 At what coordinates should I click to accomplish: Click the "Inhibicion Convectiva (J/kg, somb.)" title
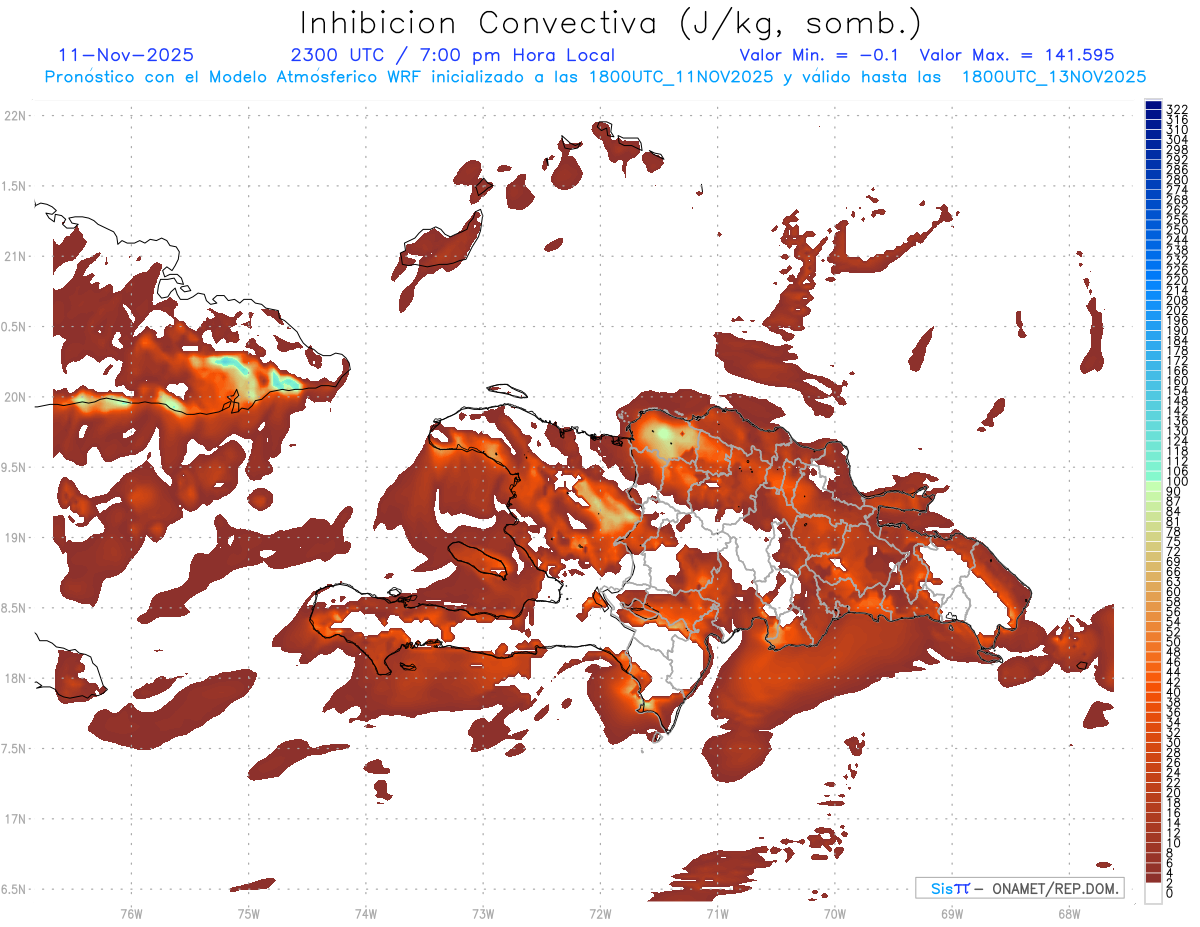pyautogui.click(x=610, y=23)
